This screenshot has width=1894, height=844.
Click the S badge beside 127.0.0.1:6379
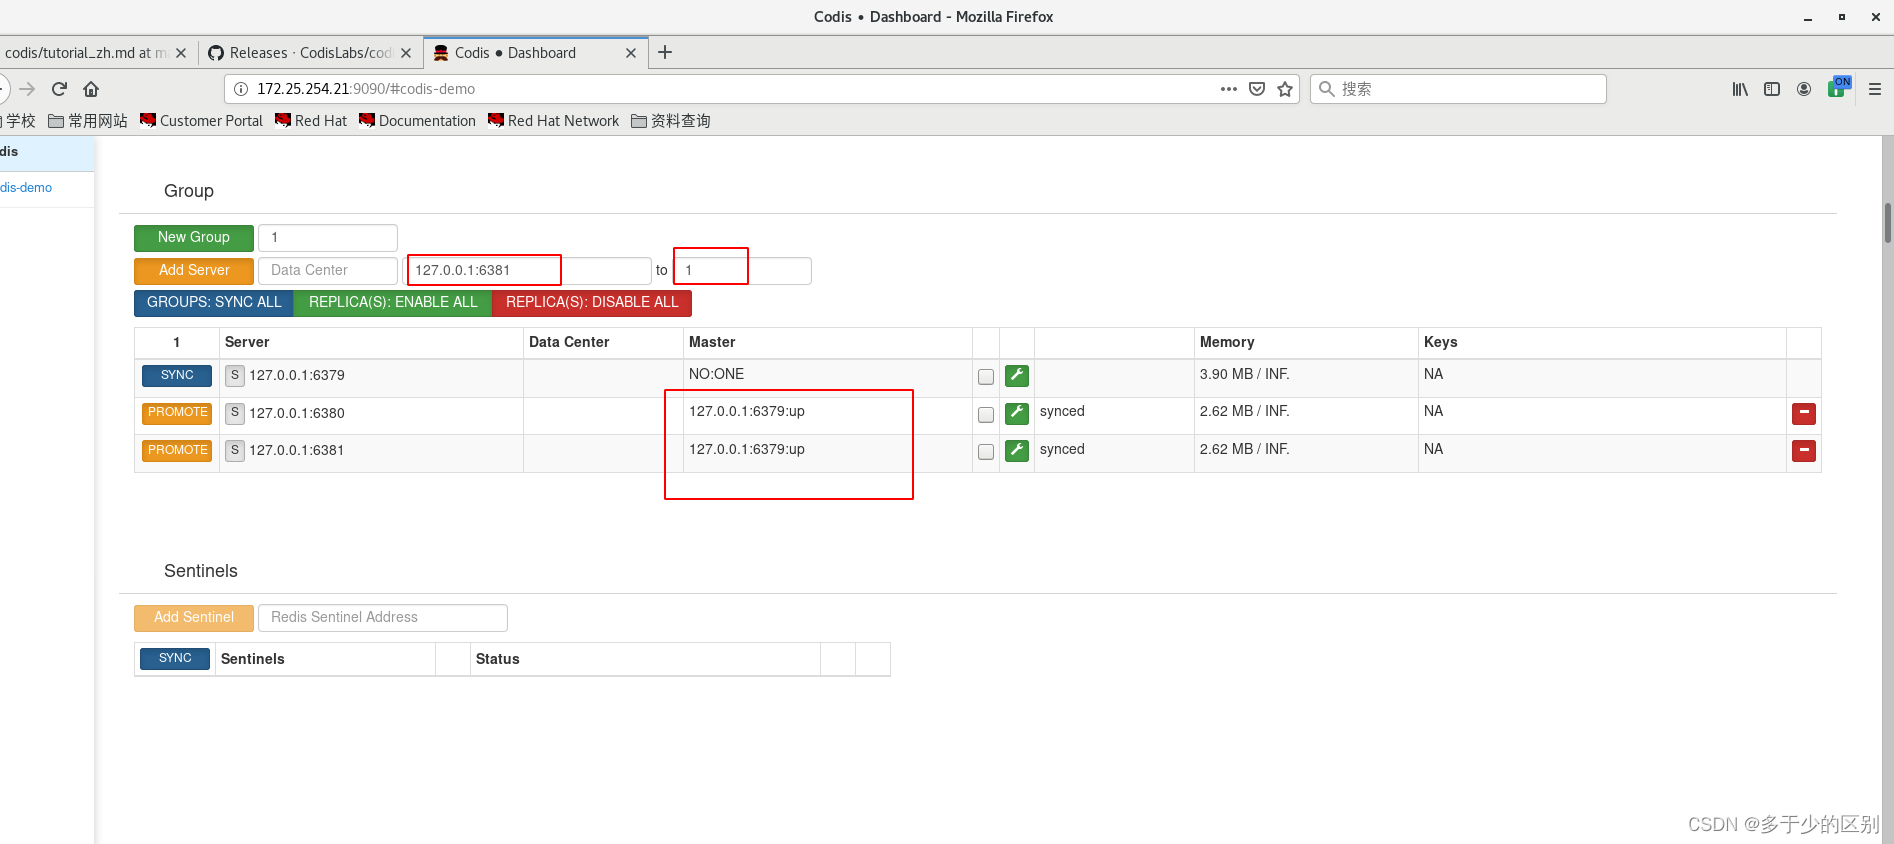235,375
